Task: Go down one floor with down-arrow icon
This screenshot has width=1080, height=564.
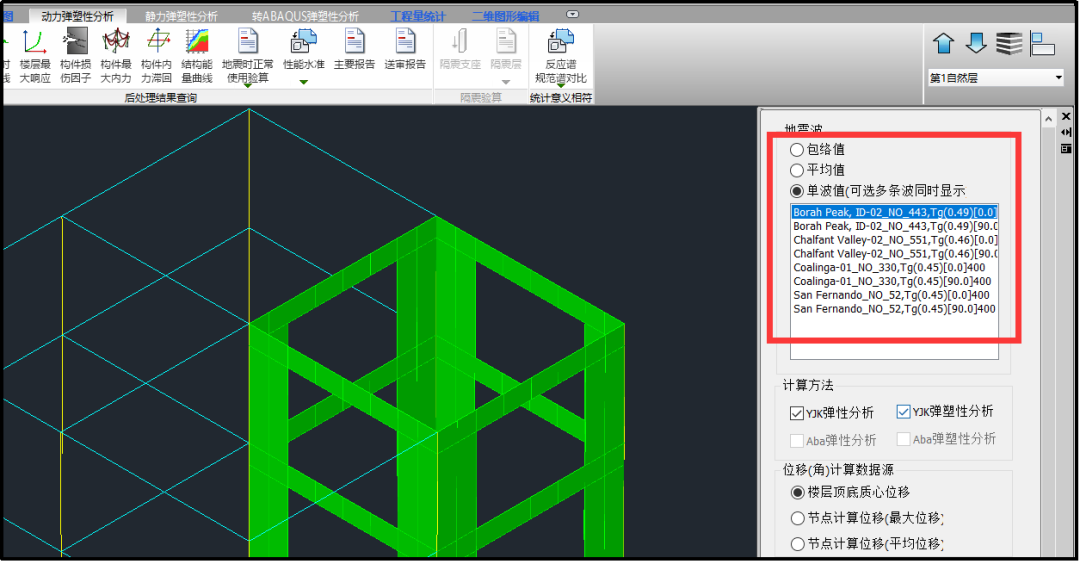Action: click(x=976, y=43)
